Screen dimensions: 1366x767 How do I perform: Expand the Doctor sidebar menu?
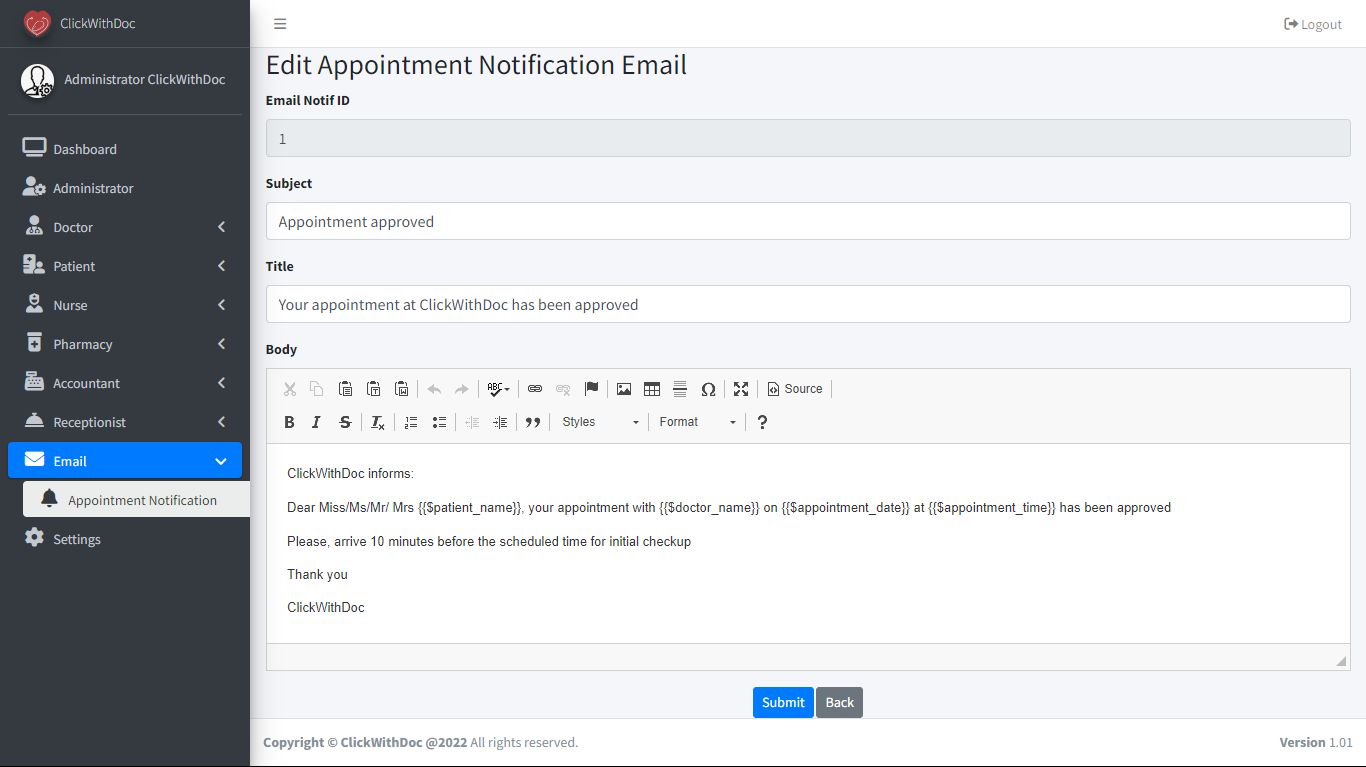[x=125, y=227]
